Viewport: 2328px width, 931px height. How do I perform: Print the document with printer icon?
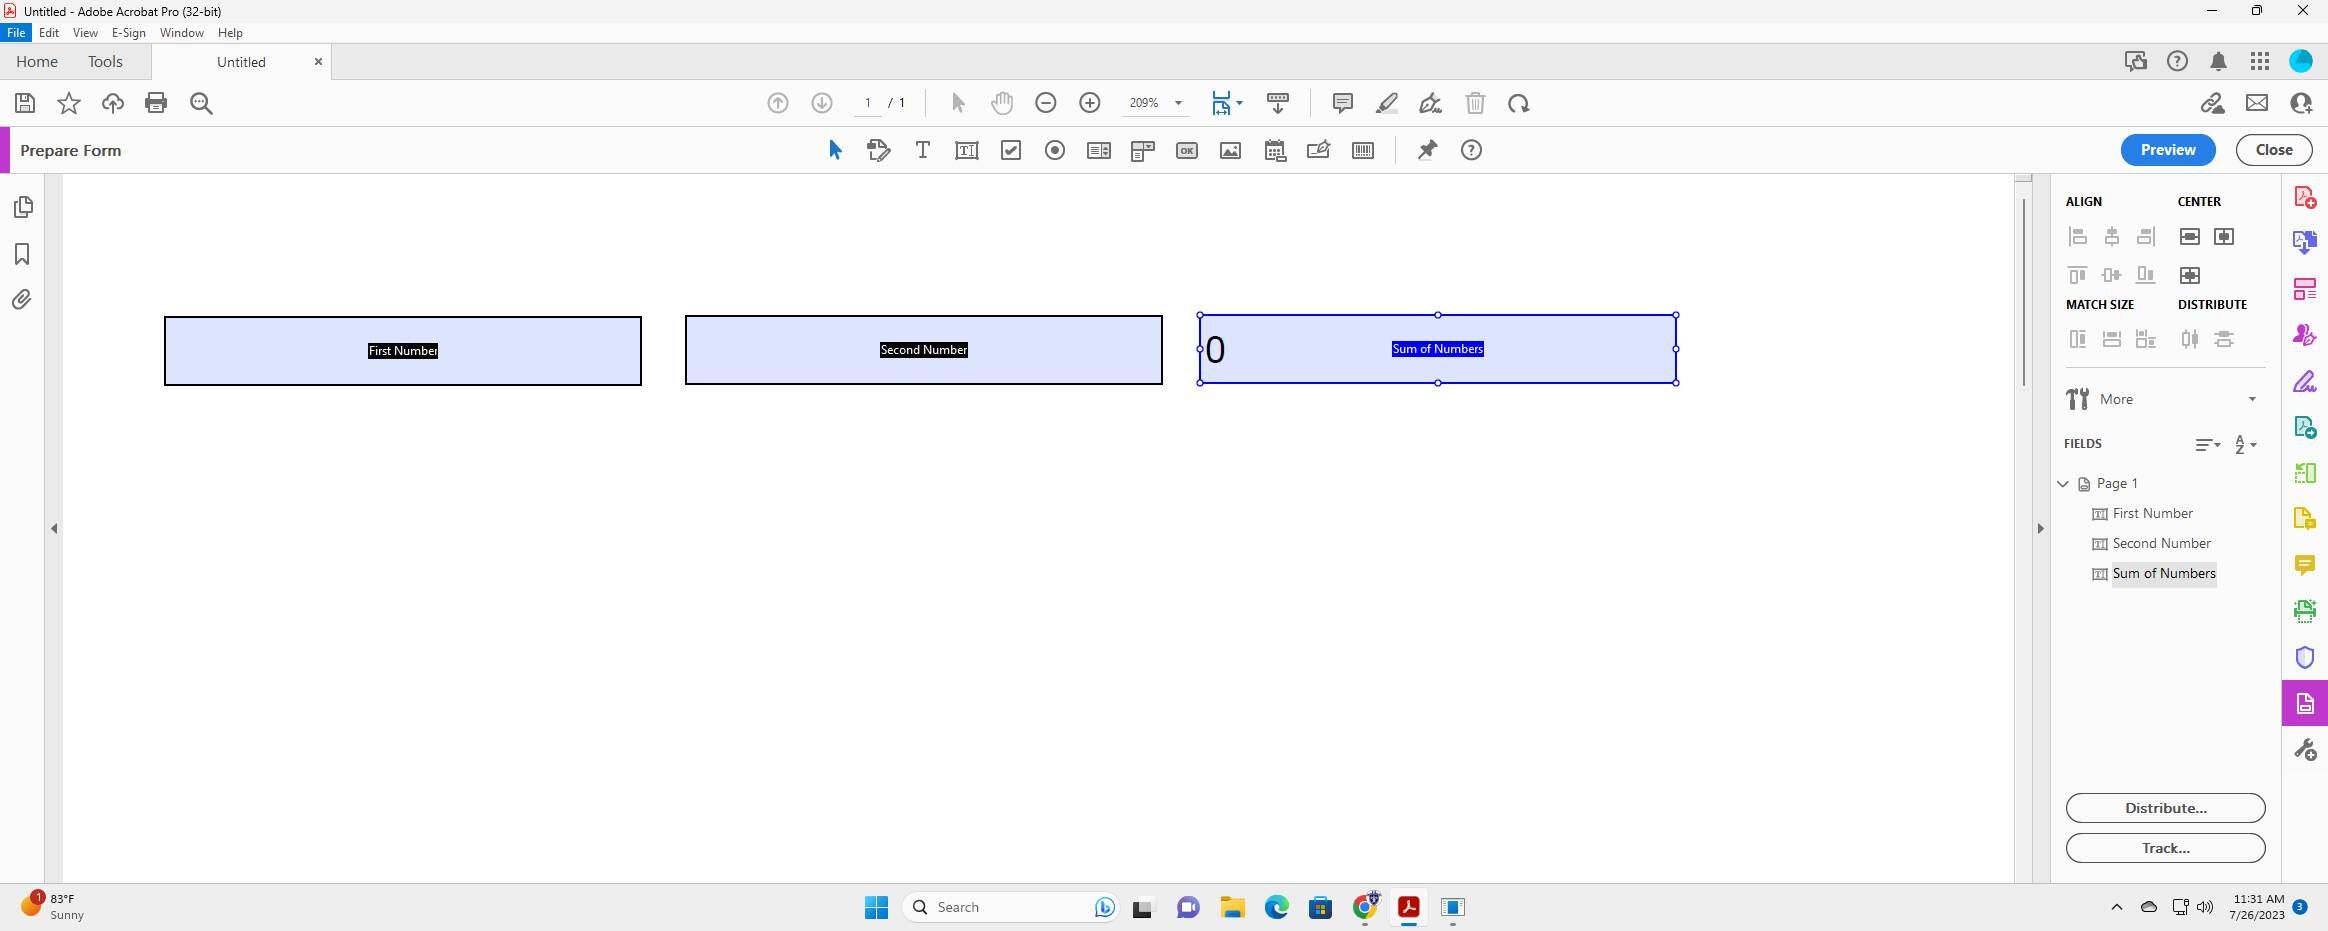pos(156,103)
